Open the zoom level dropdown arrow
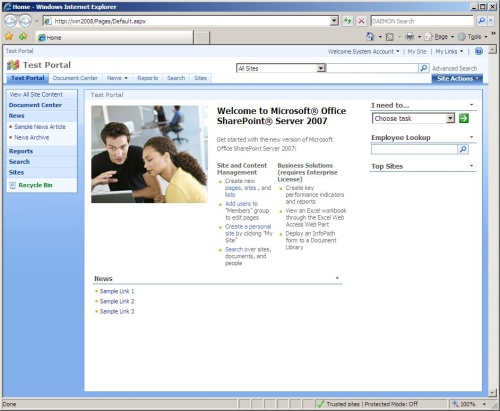The height and width of the screenshot is (411, 500). [x=484, y=404]
